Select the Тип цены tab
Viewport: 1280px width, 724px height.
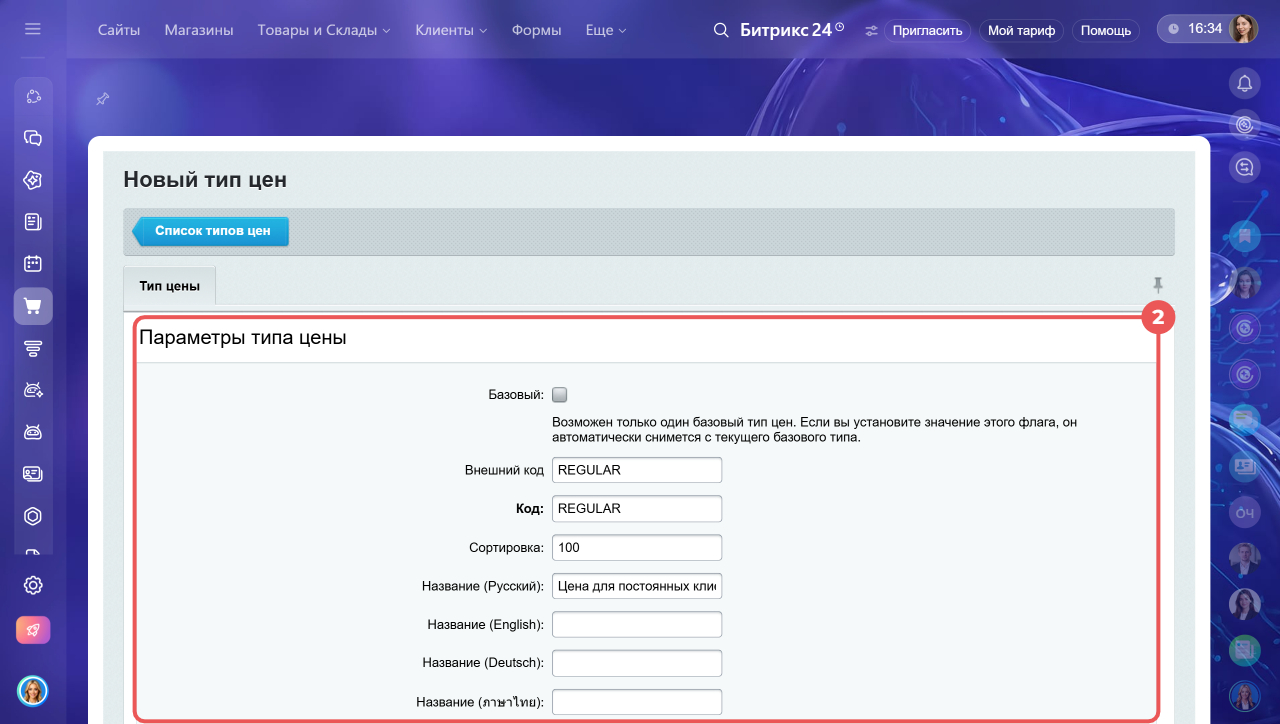coord(169,286)
